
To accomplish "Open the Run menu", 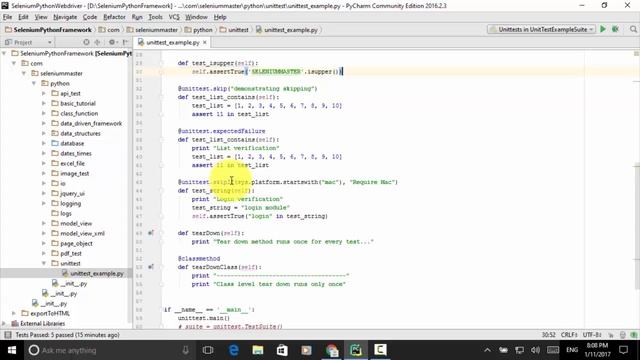I will (137, 17).
